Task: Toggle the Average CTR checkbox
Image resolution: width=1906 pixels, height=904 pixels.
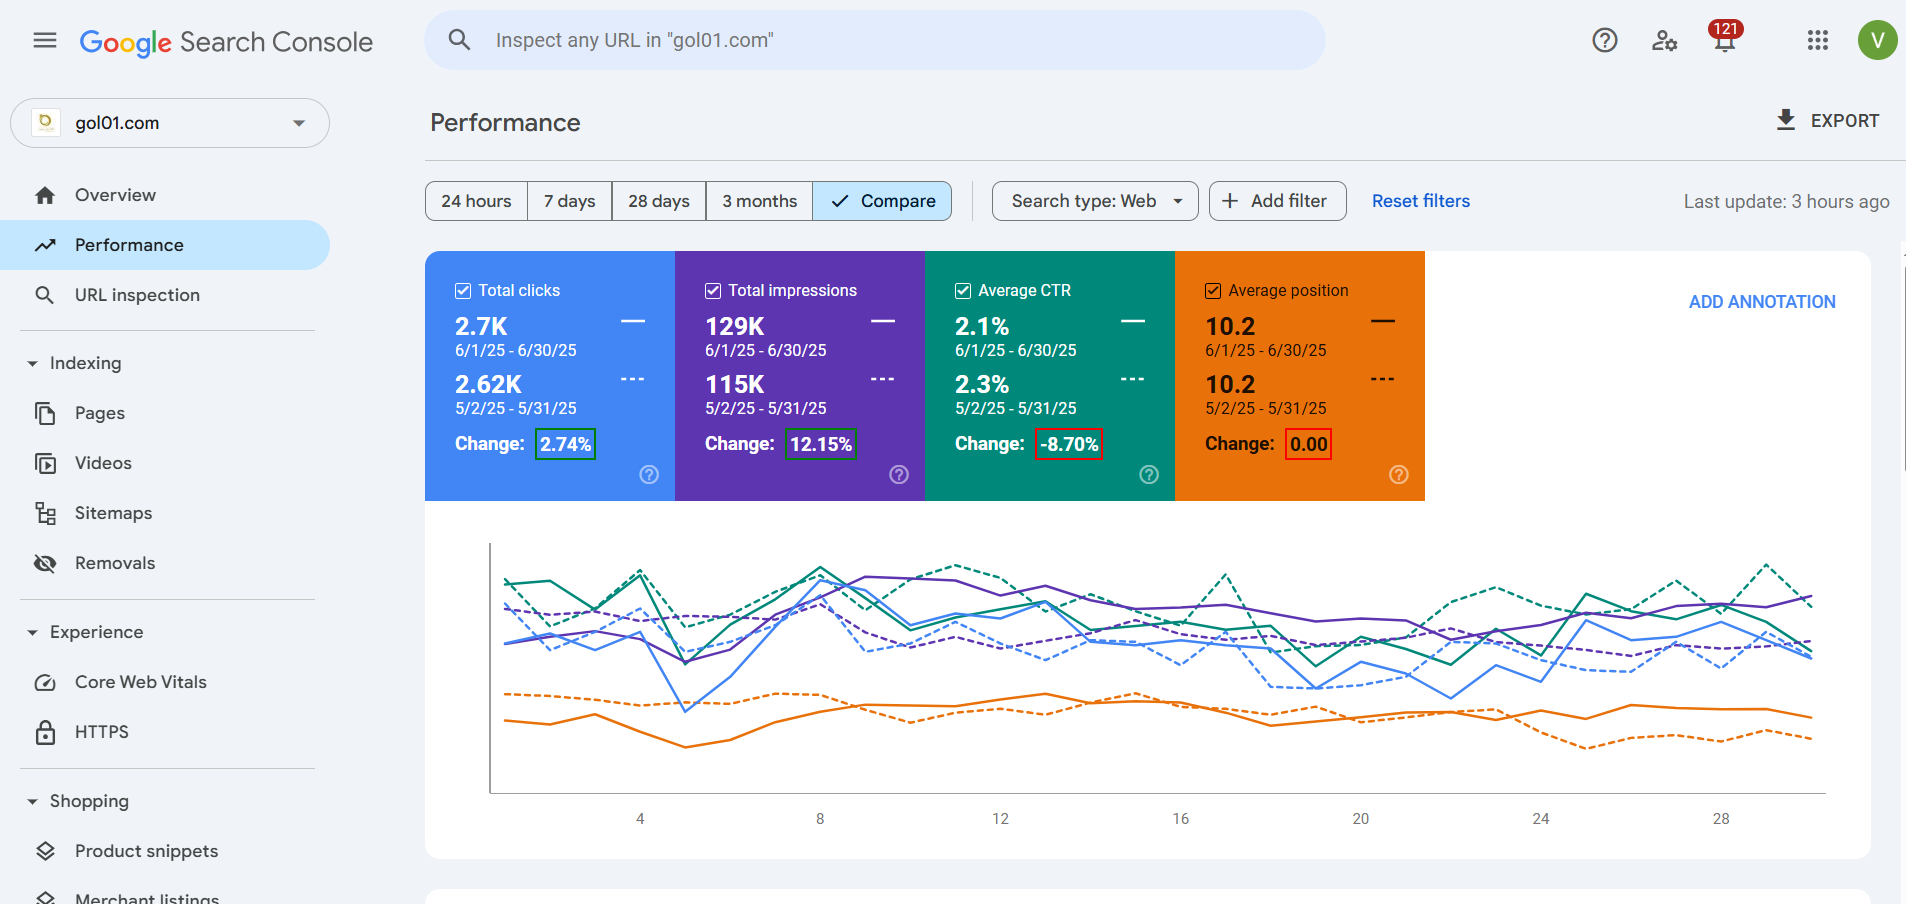Action: (x=963, y=290)
